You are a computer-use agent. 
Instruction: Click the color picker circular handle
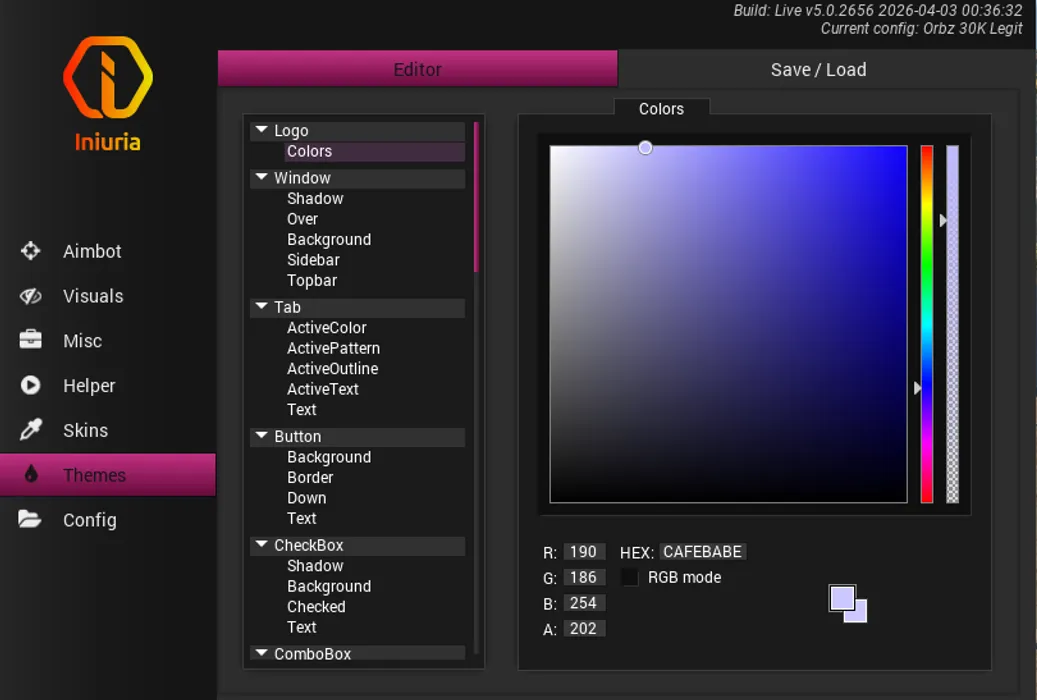point(645,148)
